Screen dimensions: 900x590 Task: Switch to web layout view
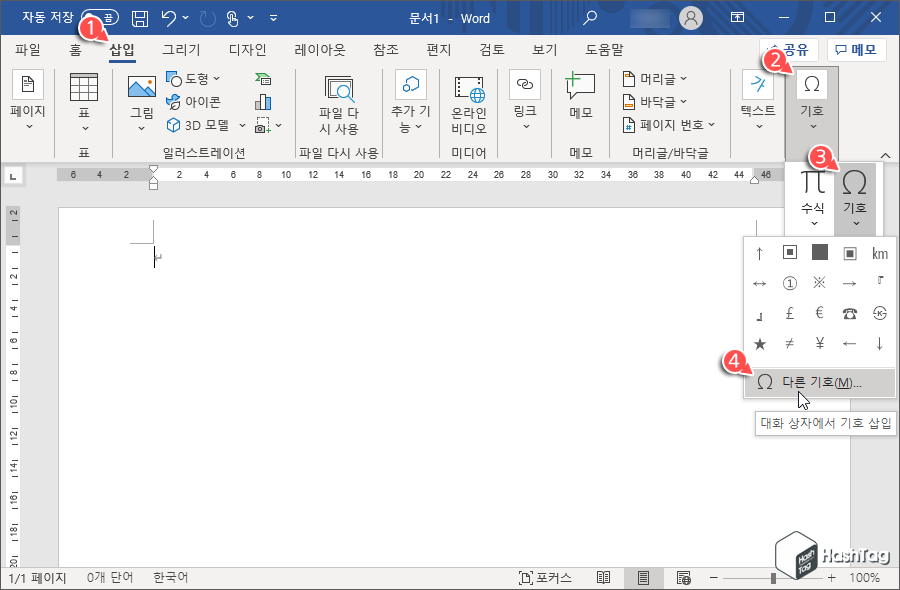click(683, 577)
